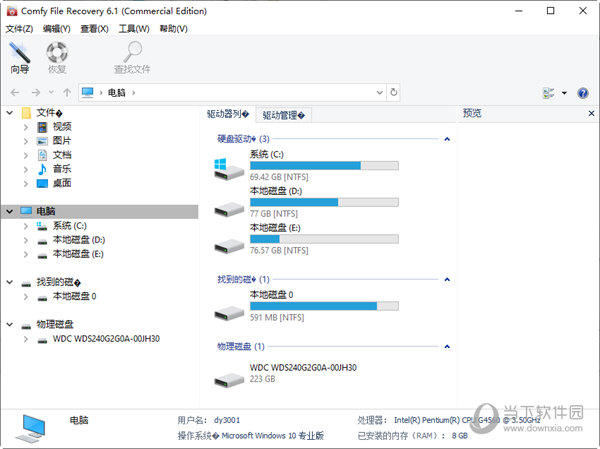Viewport: 600px width, 449px height.
Task: Click the Find File (查找文件) magnifier icon
Action: tap(132, 53)
